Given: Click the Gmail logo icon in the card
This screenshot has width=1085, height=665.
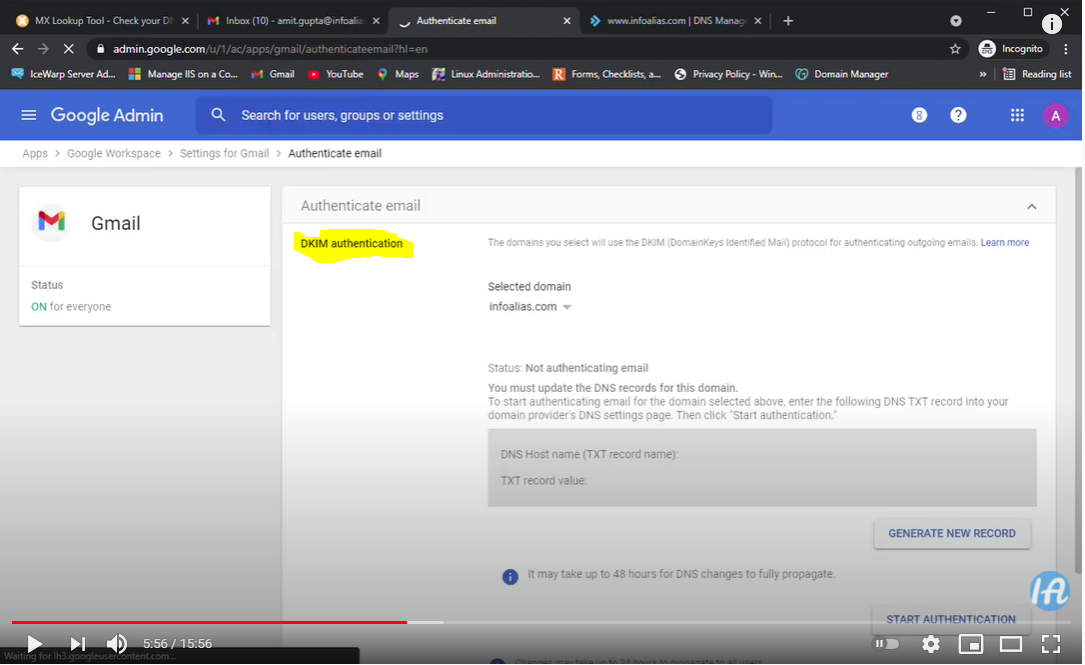Looking at the screenshot, I should (51, 222).
